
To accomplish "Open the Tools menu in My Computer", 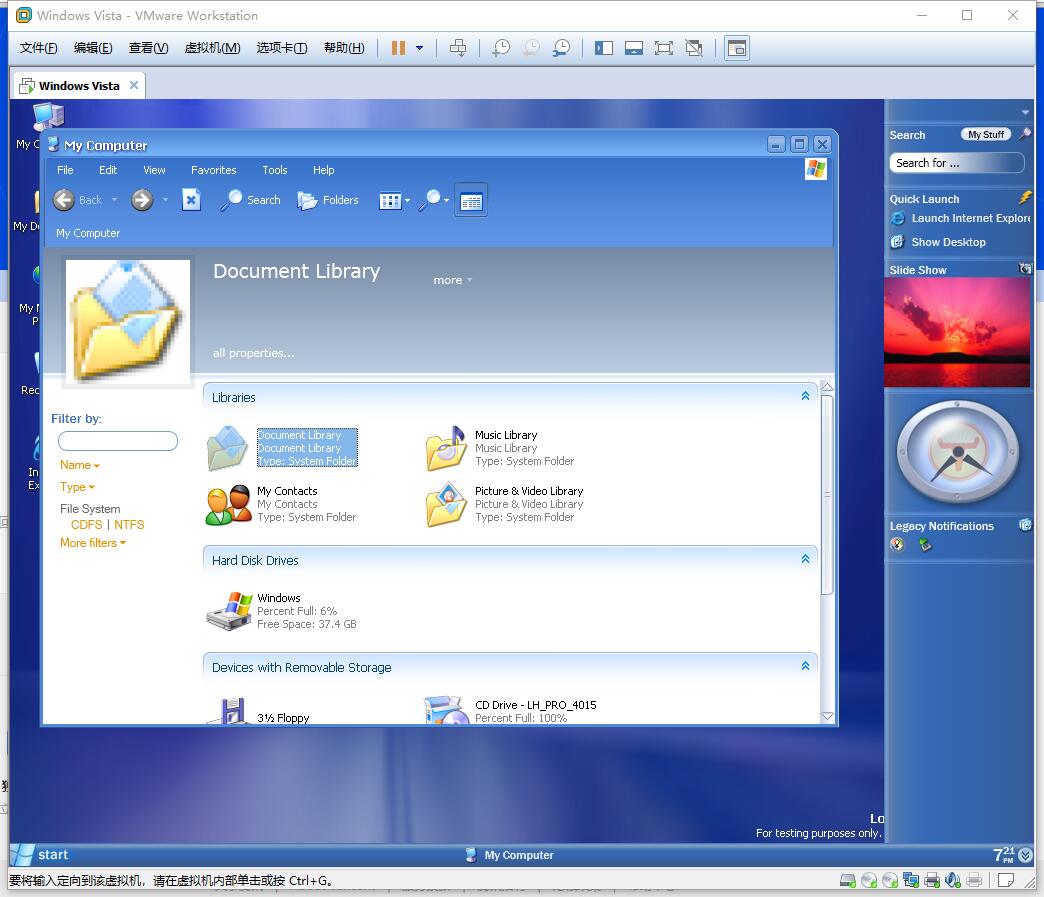I will point(275,170).
